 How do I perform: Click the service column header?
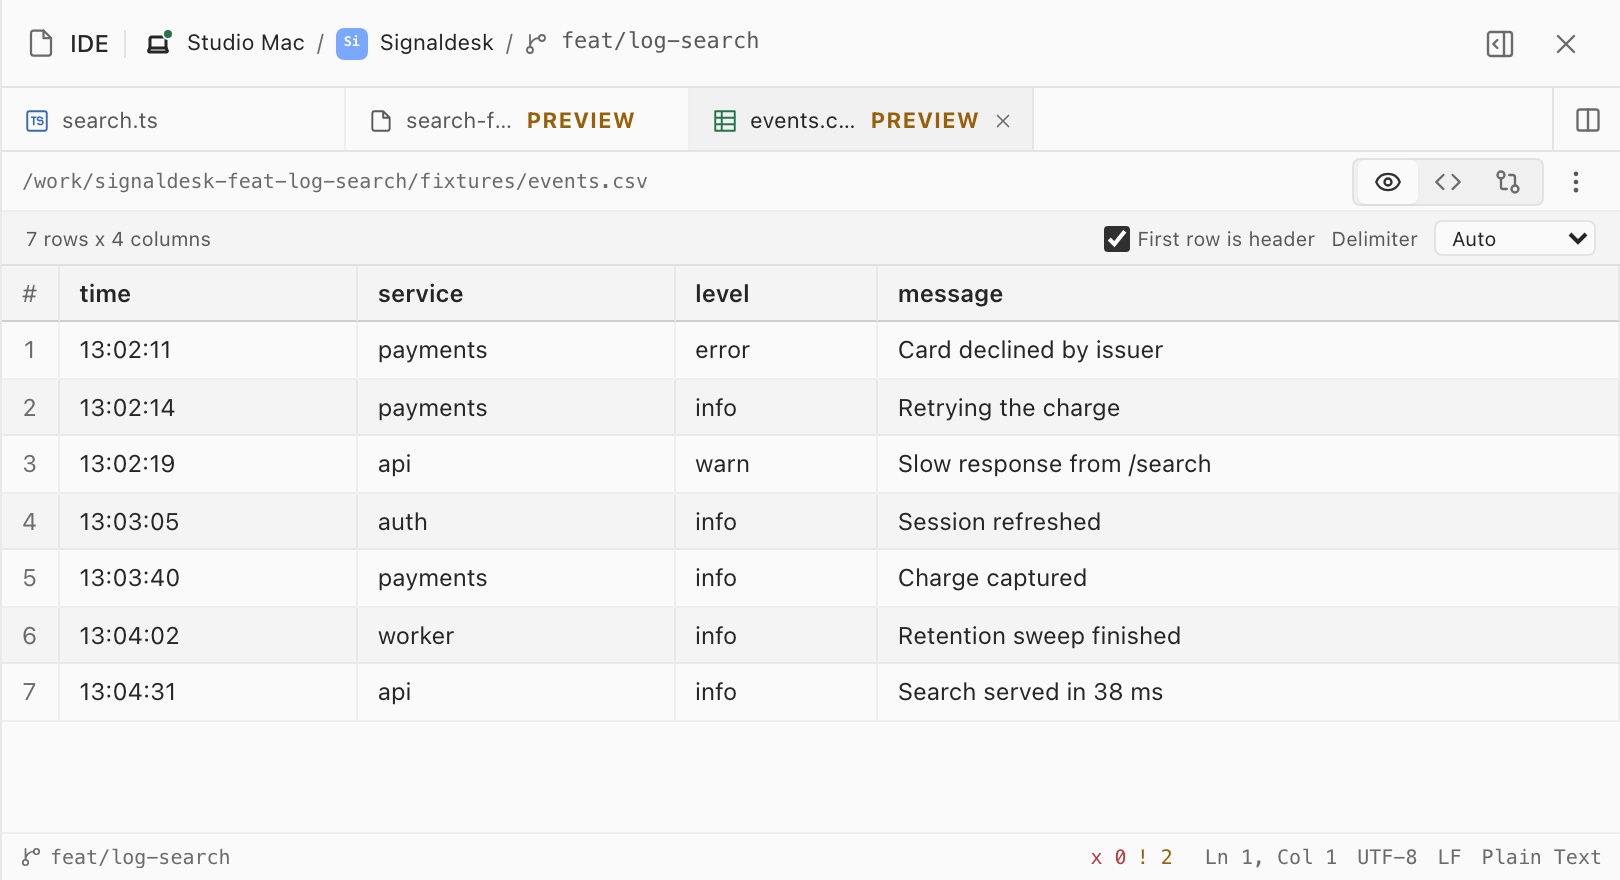516,294
